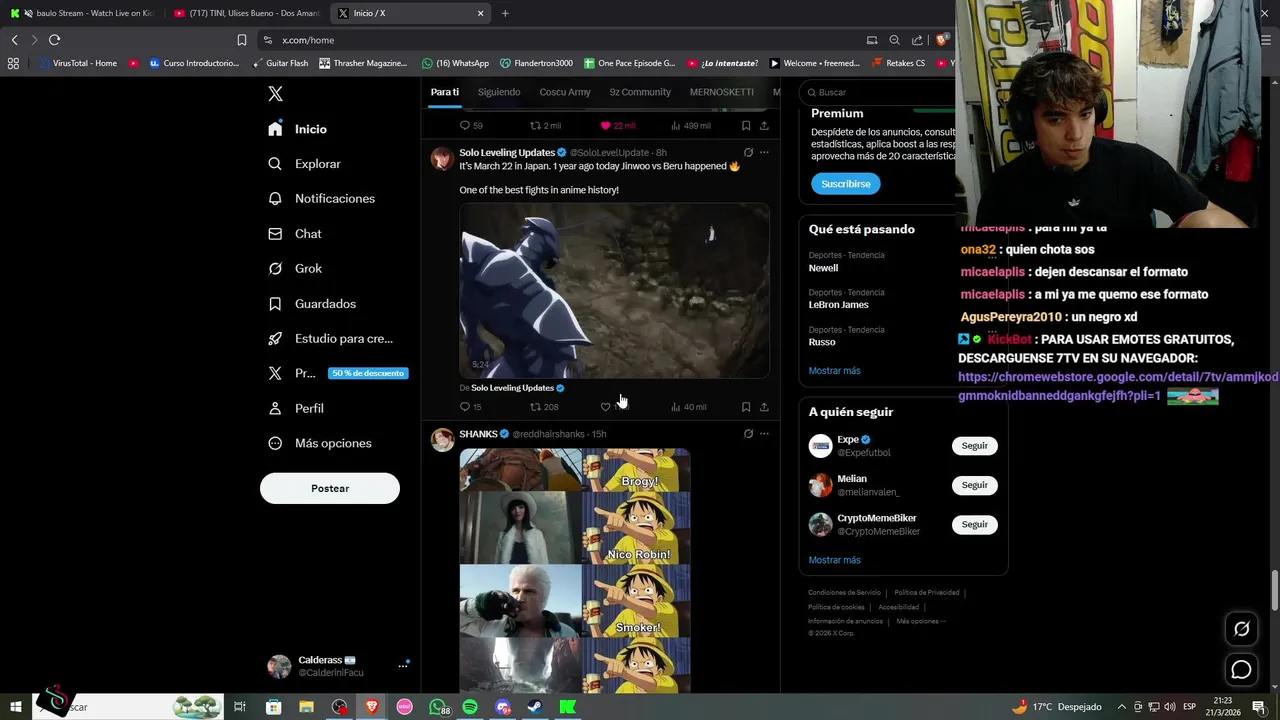The height and width of the screenshot is (720, 1280).
Task: Open Chat in the sidebar
Action: point(295,234)
